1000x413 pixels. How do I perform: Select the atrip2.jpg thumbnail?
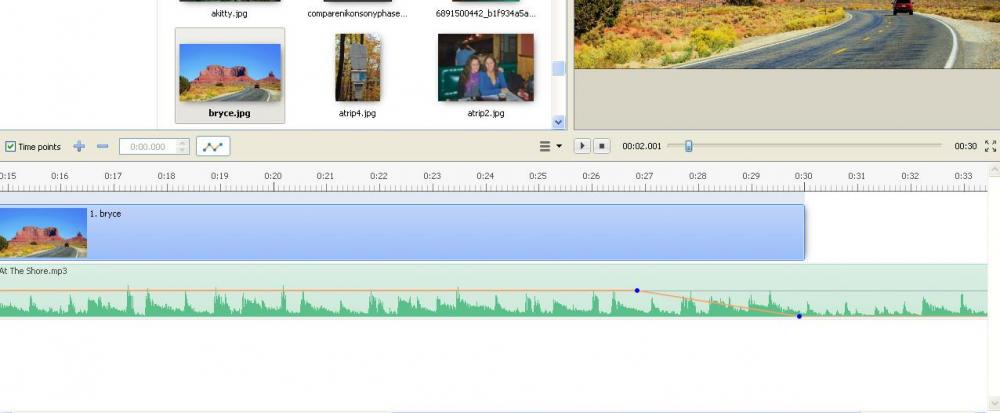[485, 68]
